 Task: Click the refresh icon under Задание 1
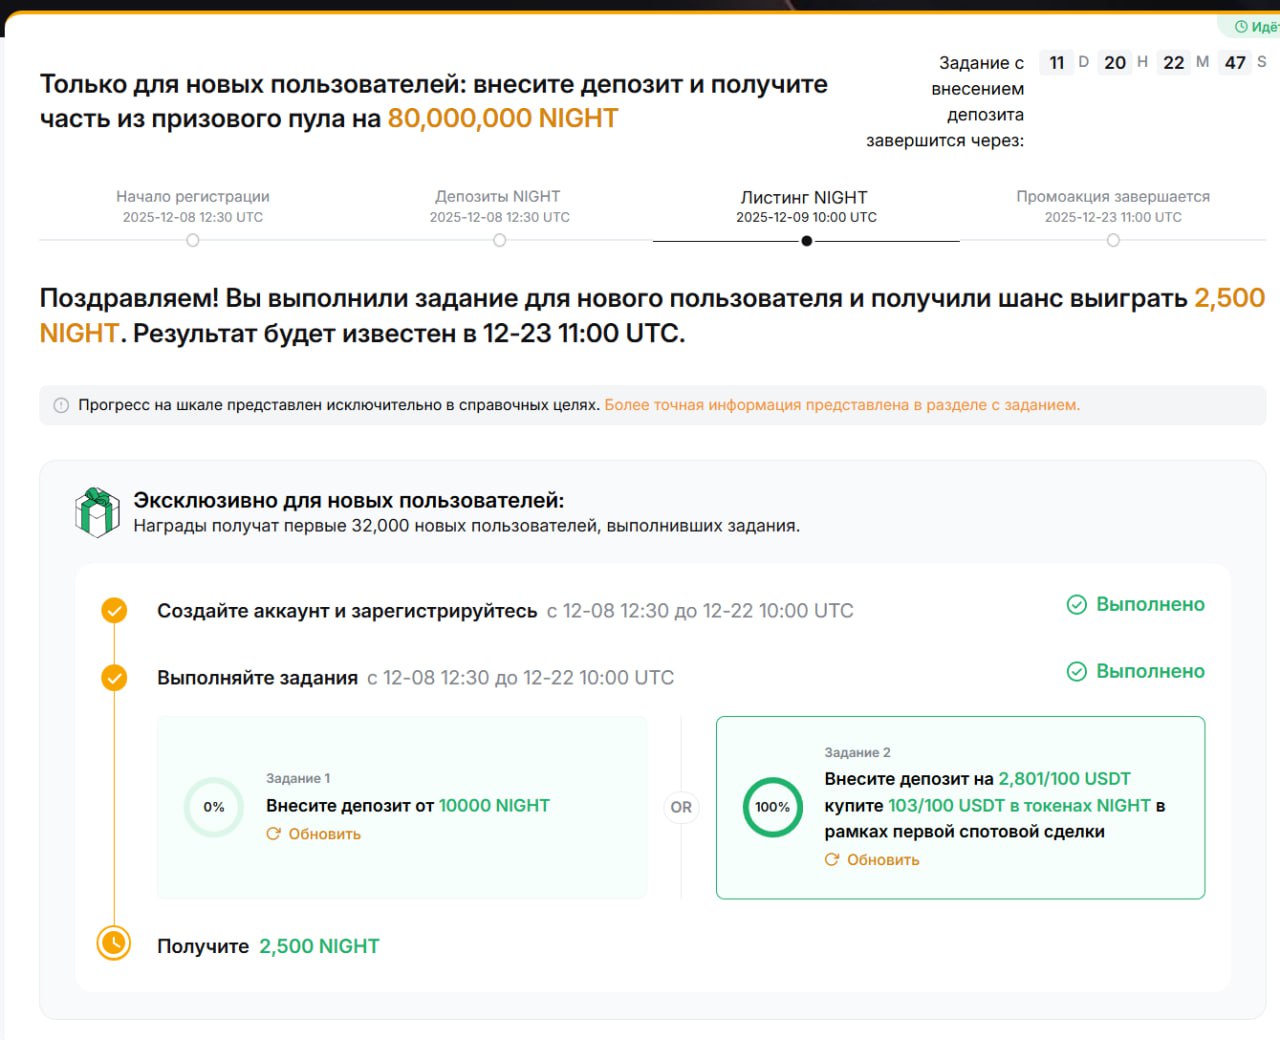pyautogui.click(x=273, y=834)
